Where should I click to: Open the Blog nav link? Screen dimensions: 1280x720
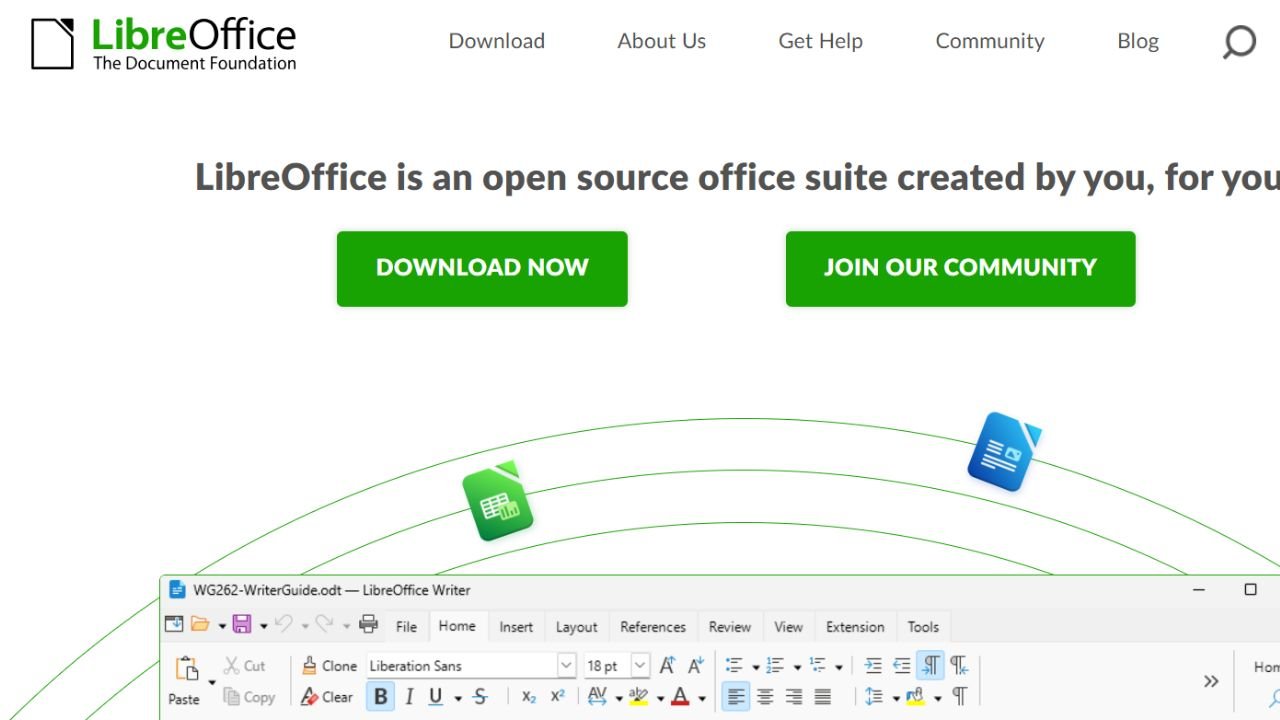point(1138,41)
